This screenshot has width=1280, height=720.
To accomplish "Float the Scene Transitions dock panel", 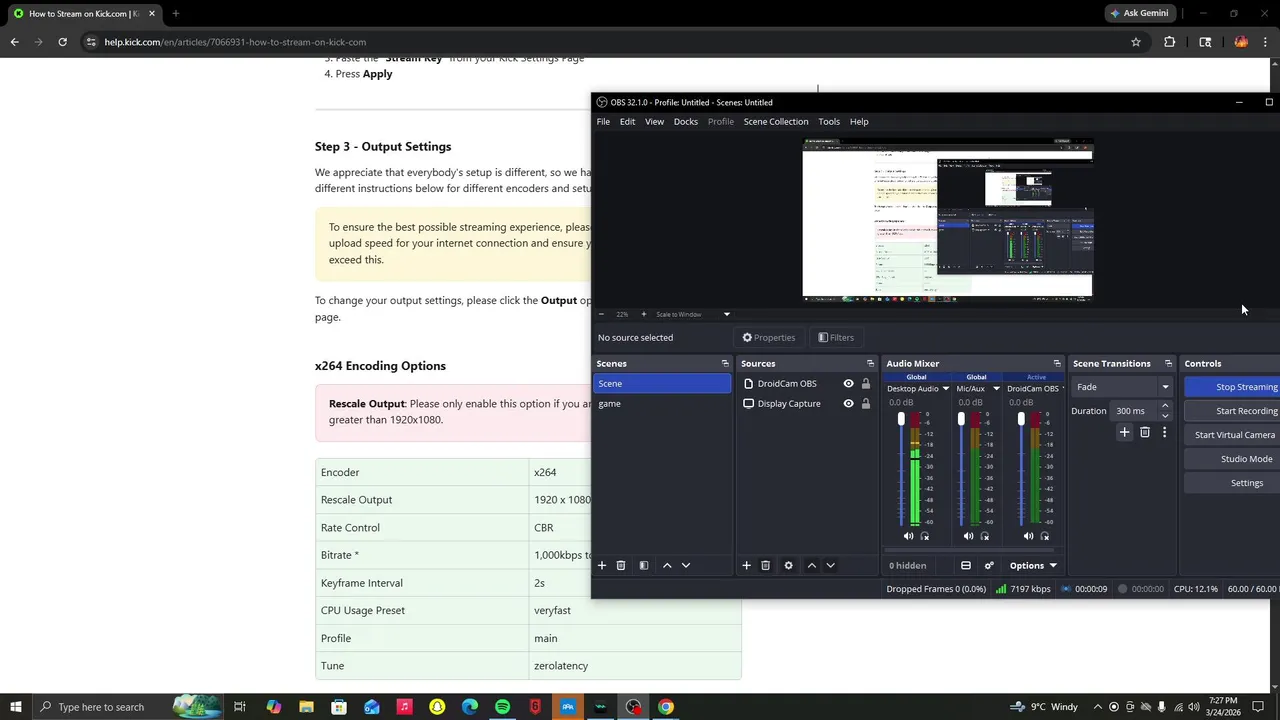I will point(1168,364).
